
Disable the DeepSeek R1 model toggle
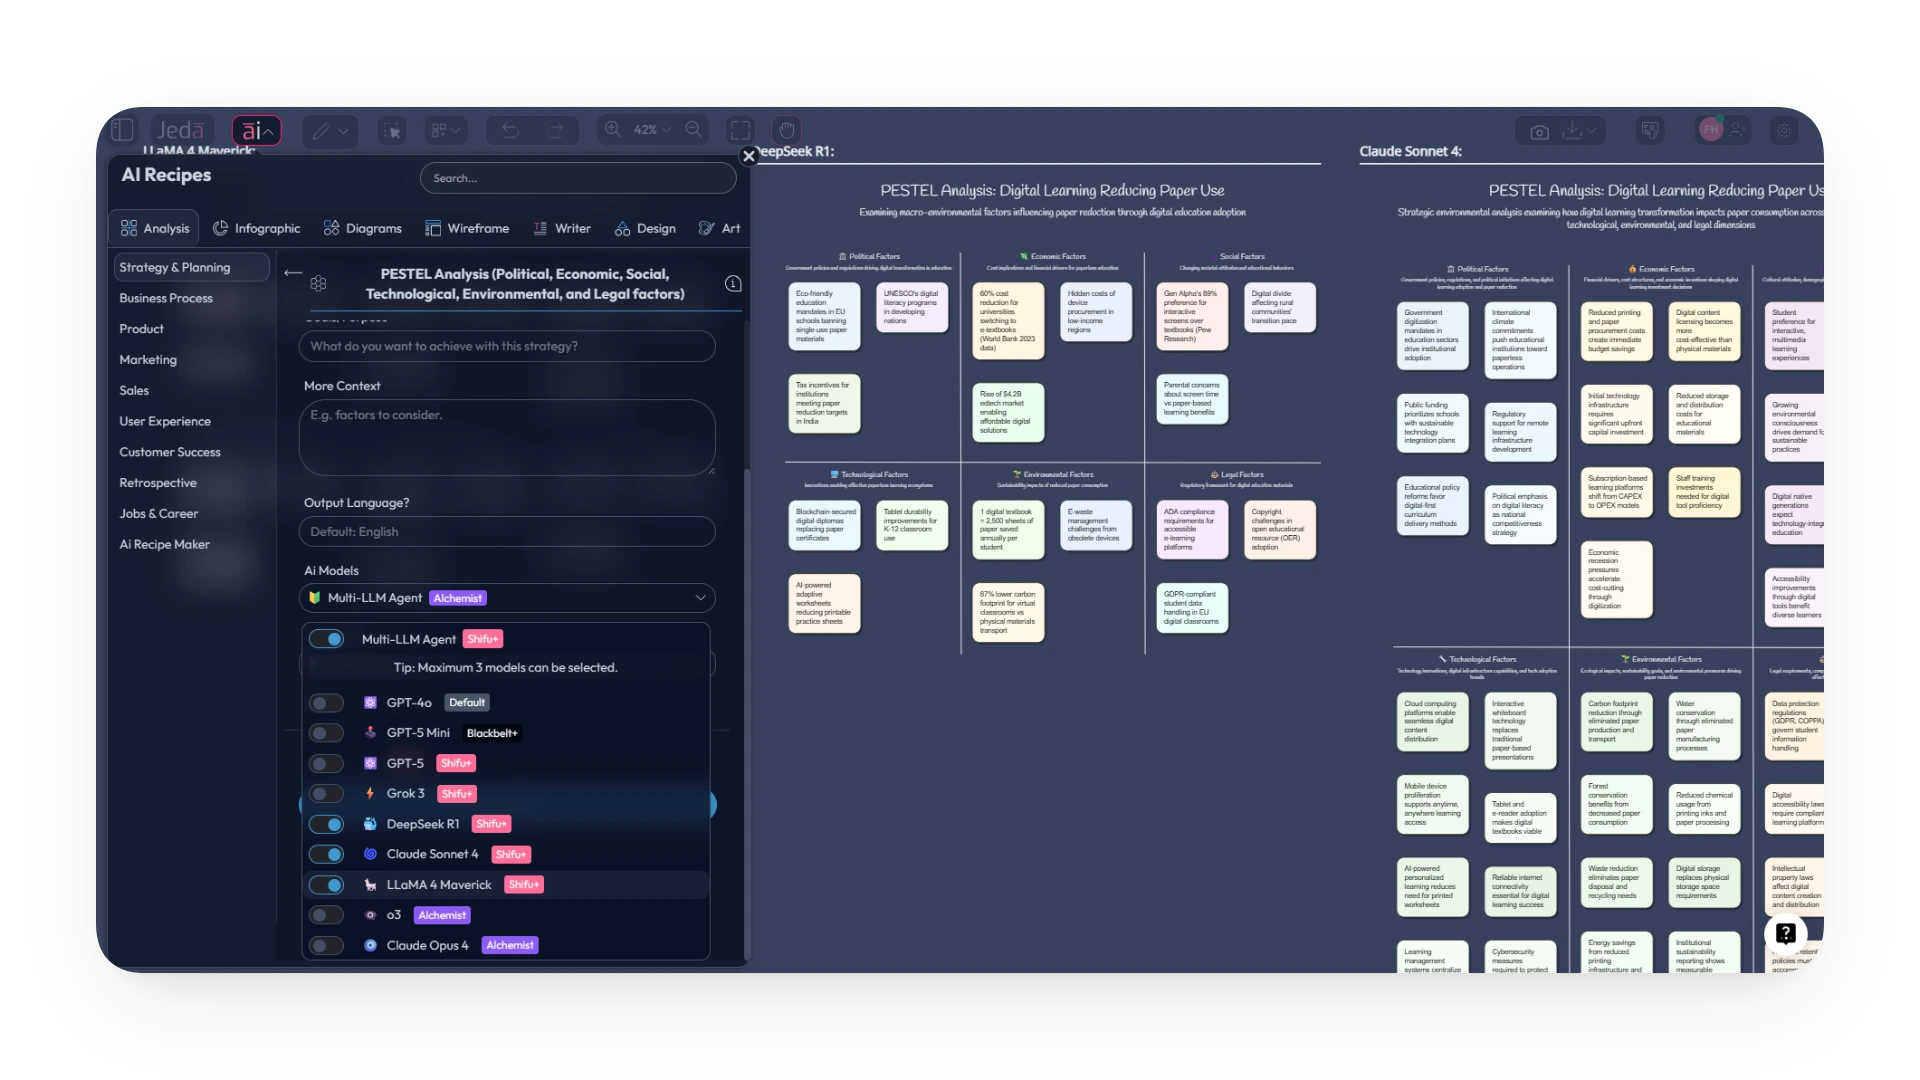pyautogui.click(x=327, y=824)
